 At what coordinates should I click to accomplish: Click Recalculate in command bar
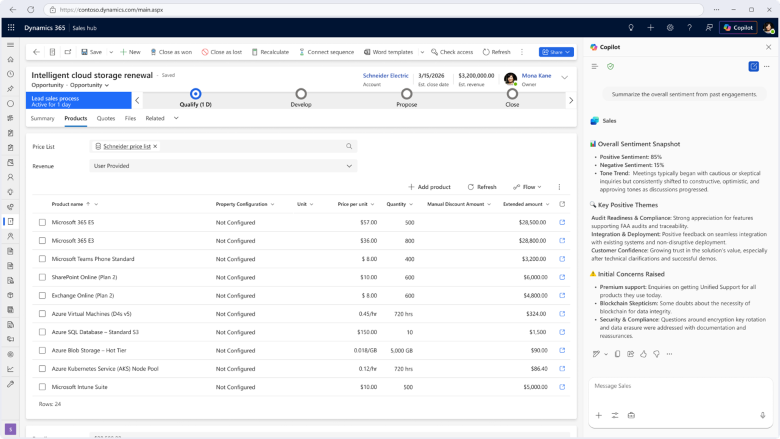(270, 52)
